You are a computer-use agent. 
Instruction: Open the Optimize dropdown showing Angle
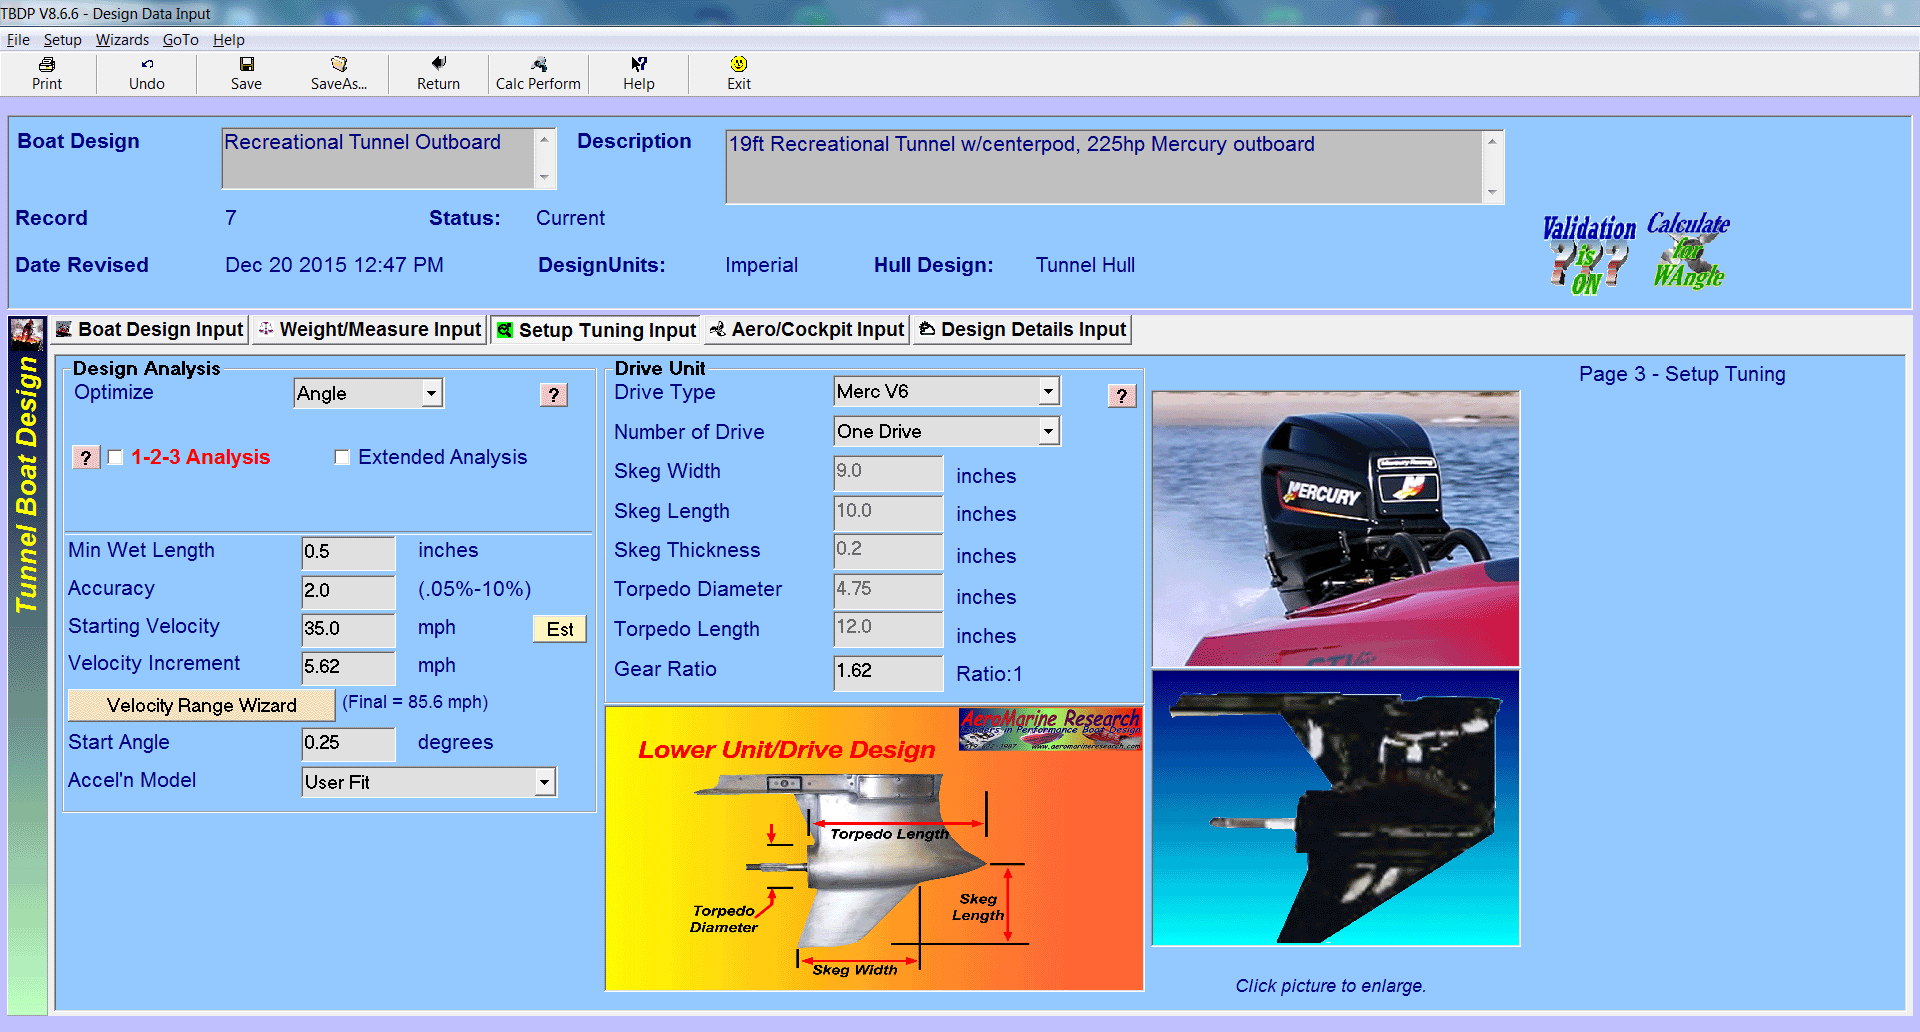pyautogui.click(x=430, y=393)
